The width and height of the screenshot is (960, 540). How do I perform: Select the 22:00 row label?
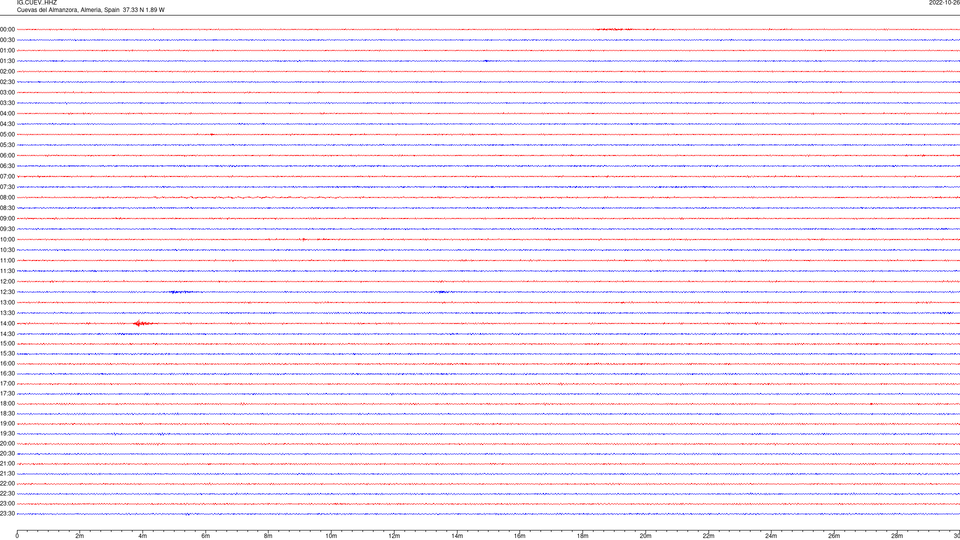(x=7, y=484)
